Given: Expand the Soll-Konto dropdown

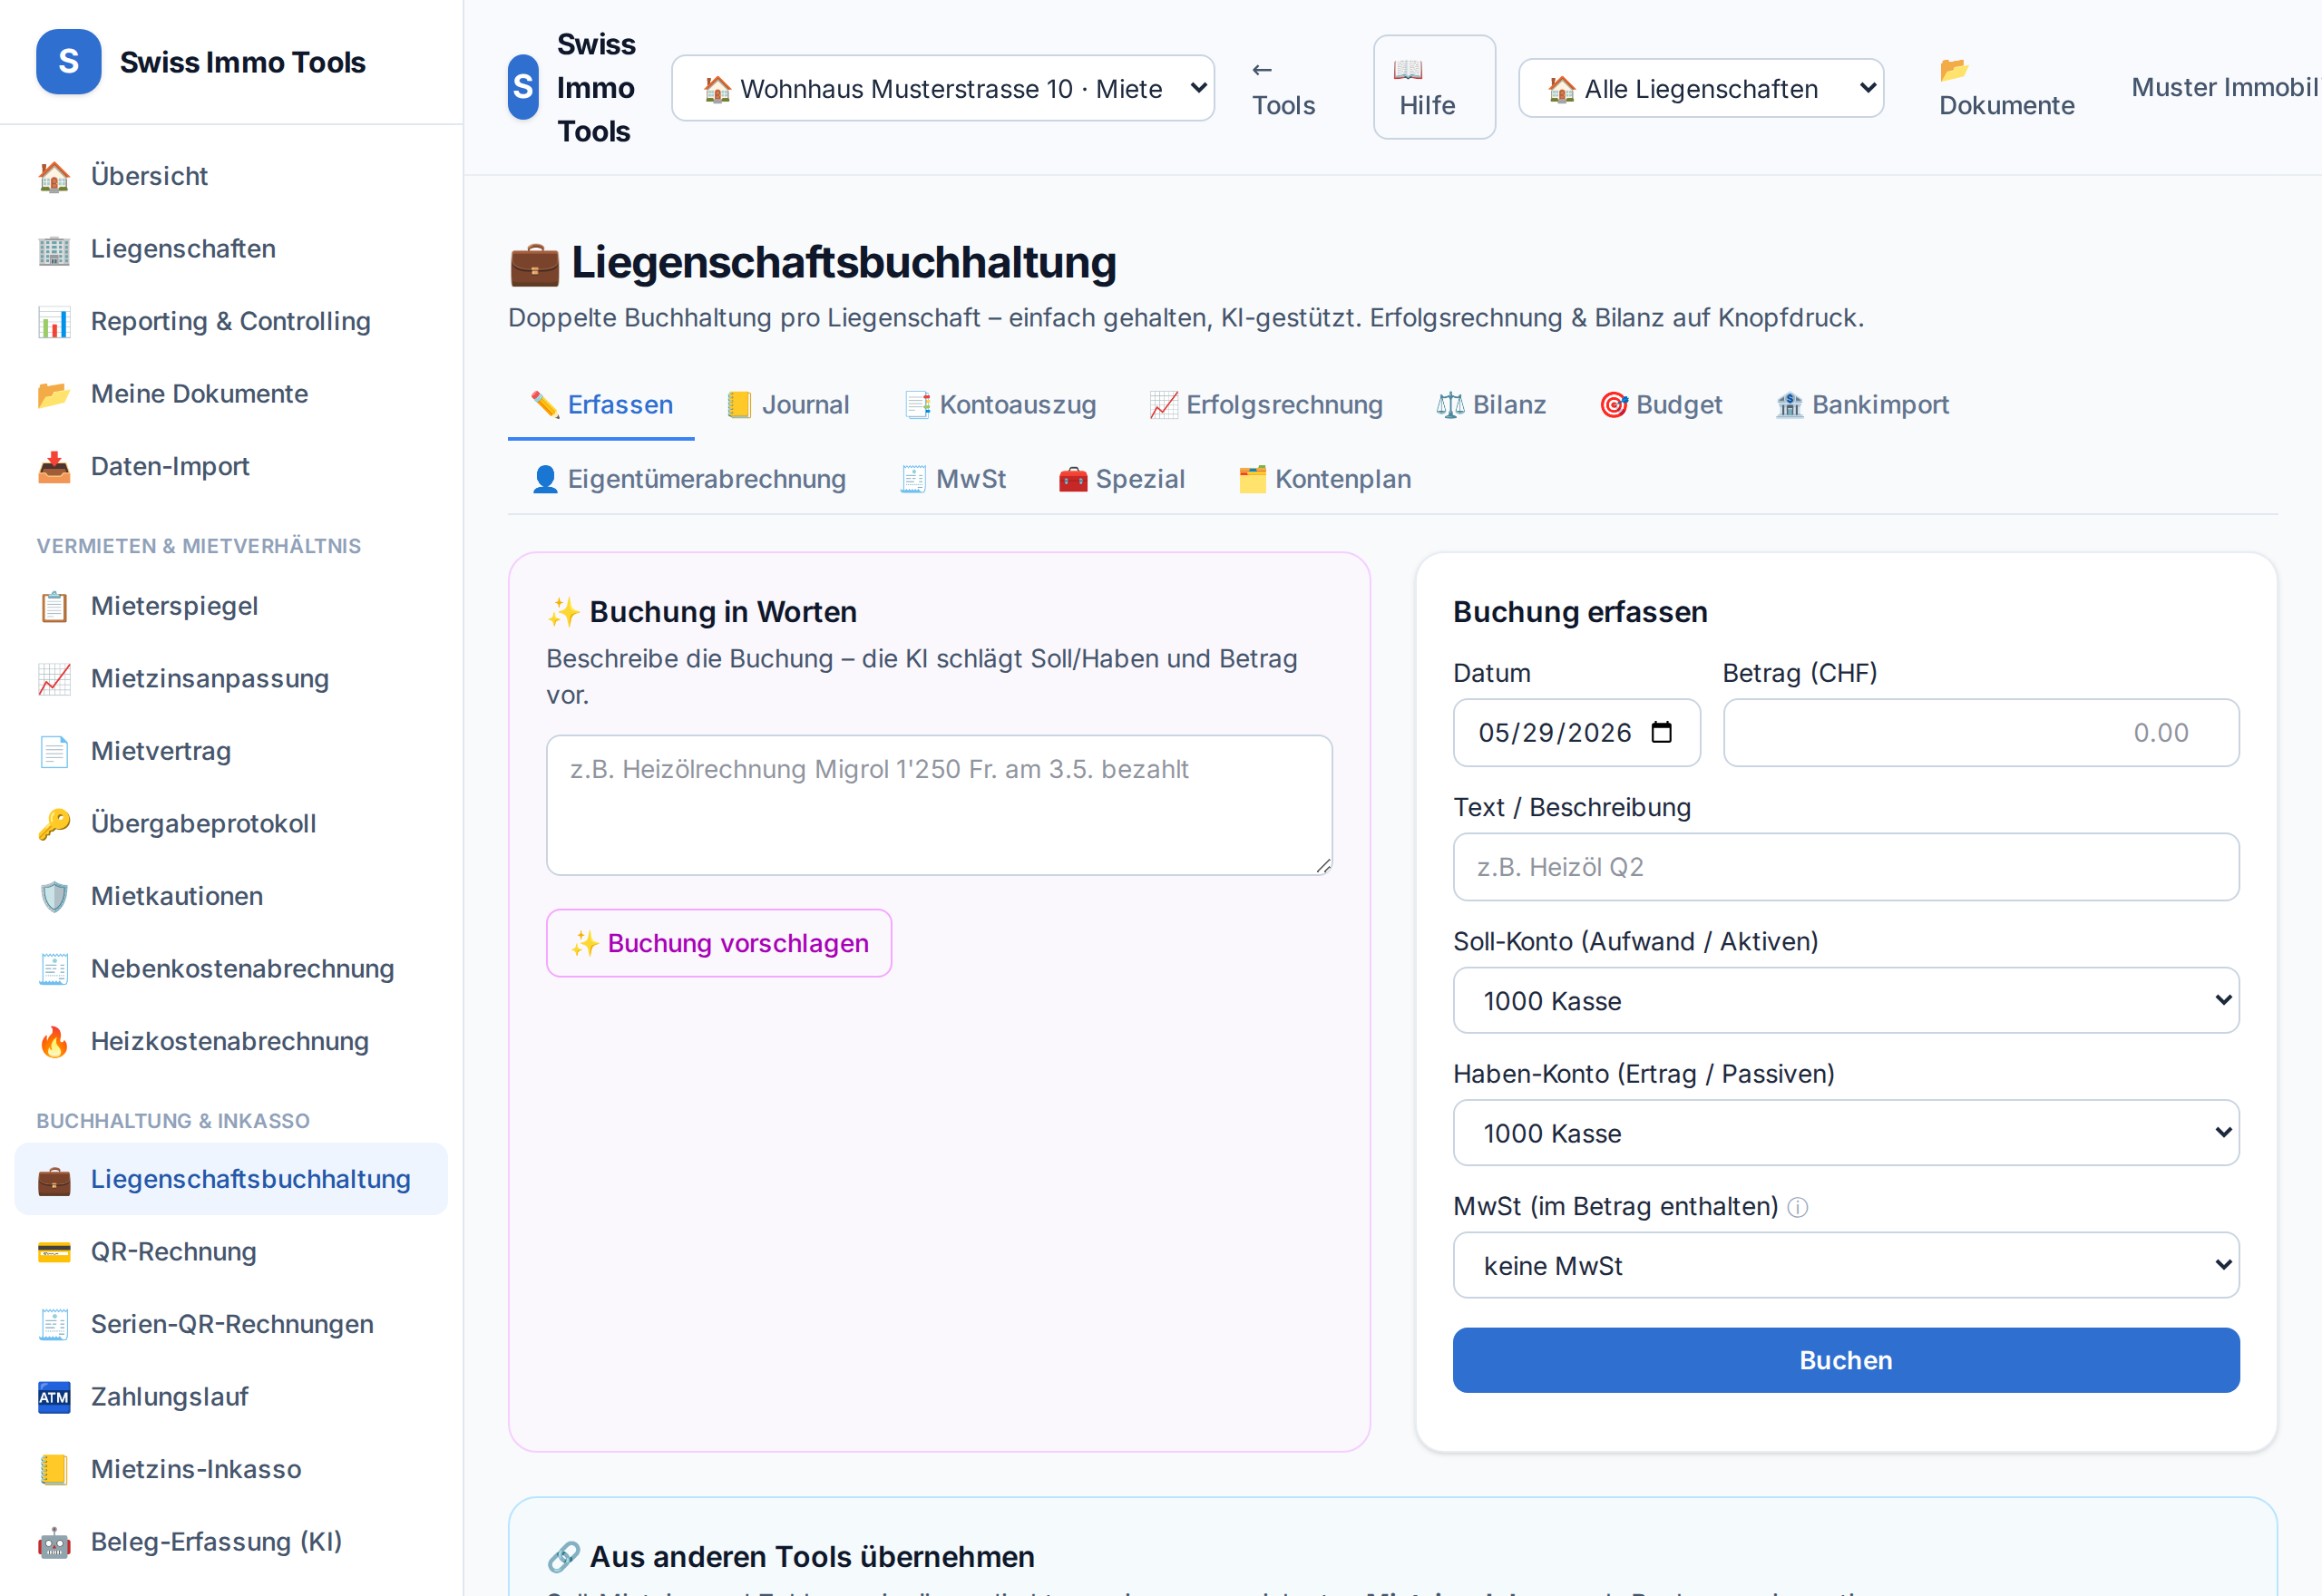Looking at the screenshot, I should [x=1846, y=1000].
